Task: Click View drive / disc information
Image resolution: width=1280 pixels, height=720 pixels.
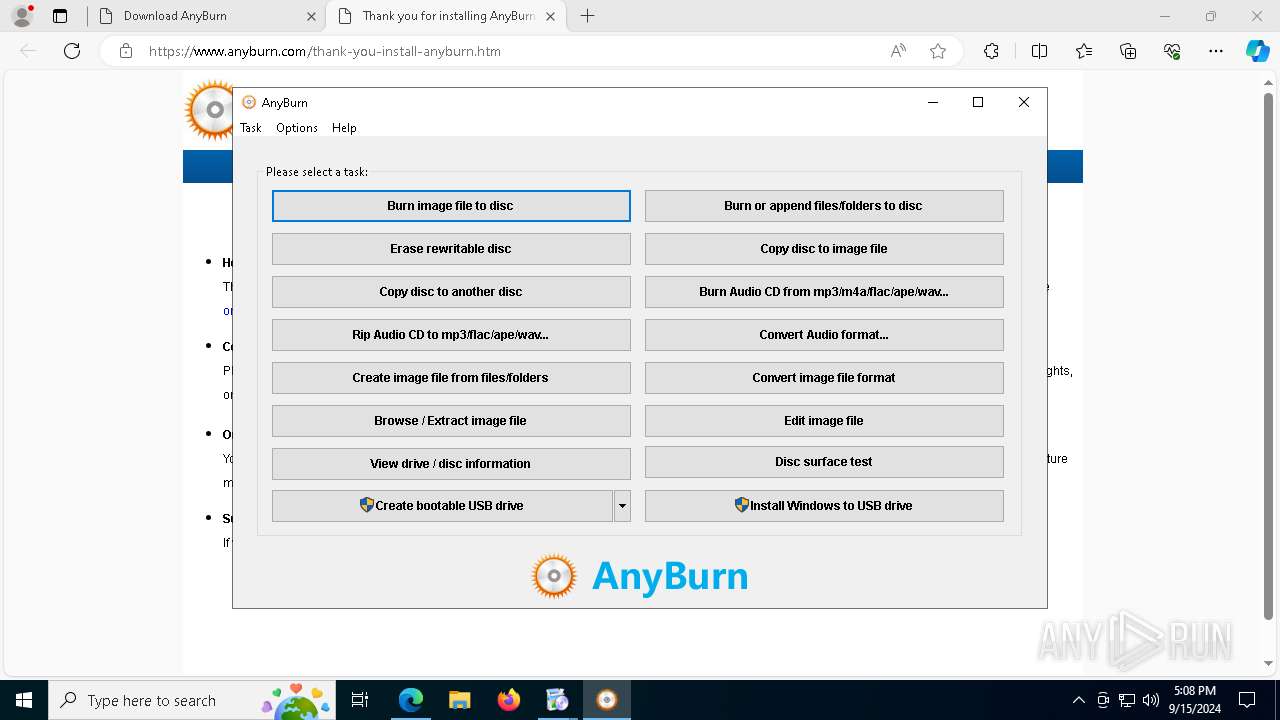Action: click(451, 464)
